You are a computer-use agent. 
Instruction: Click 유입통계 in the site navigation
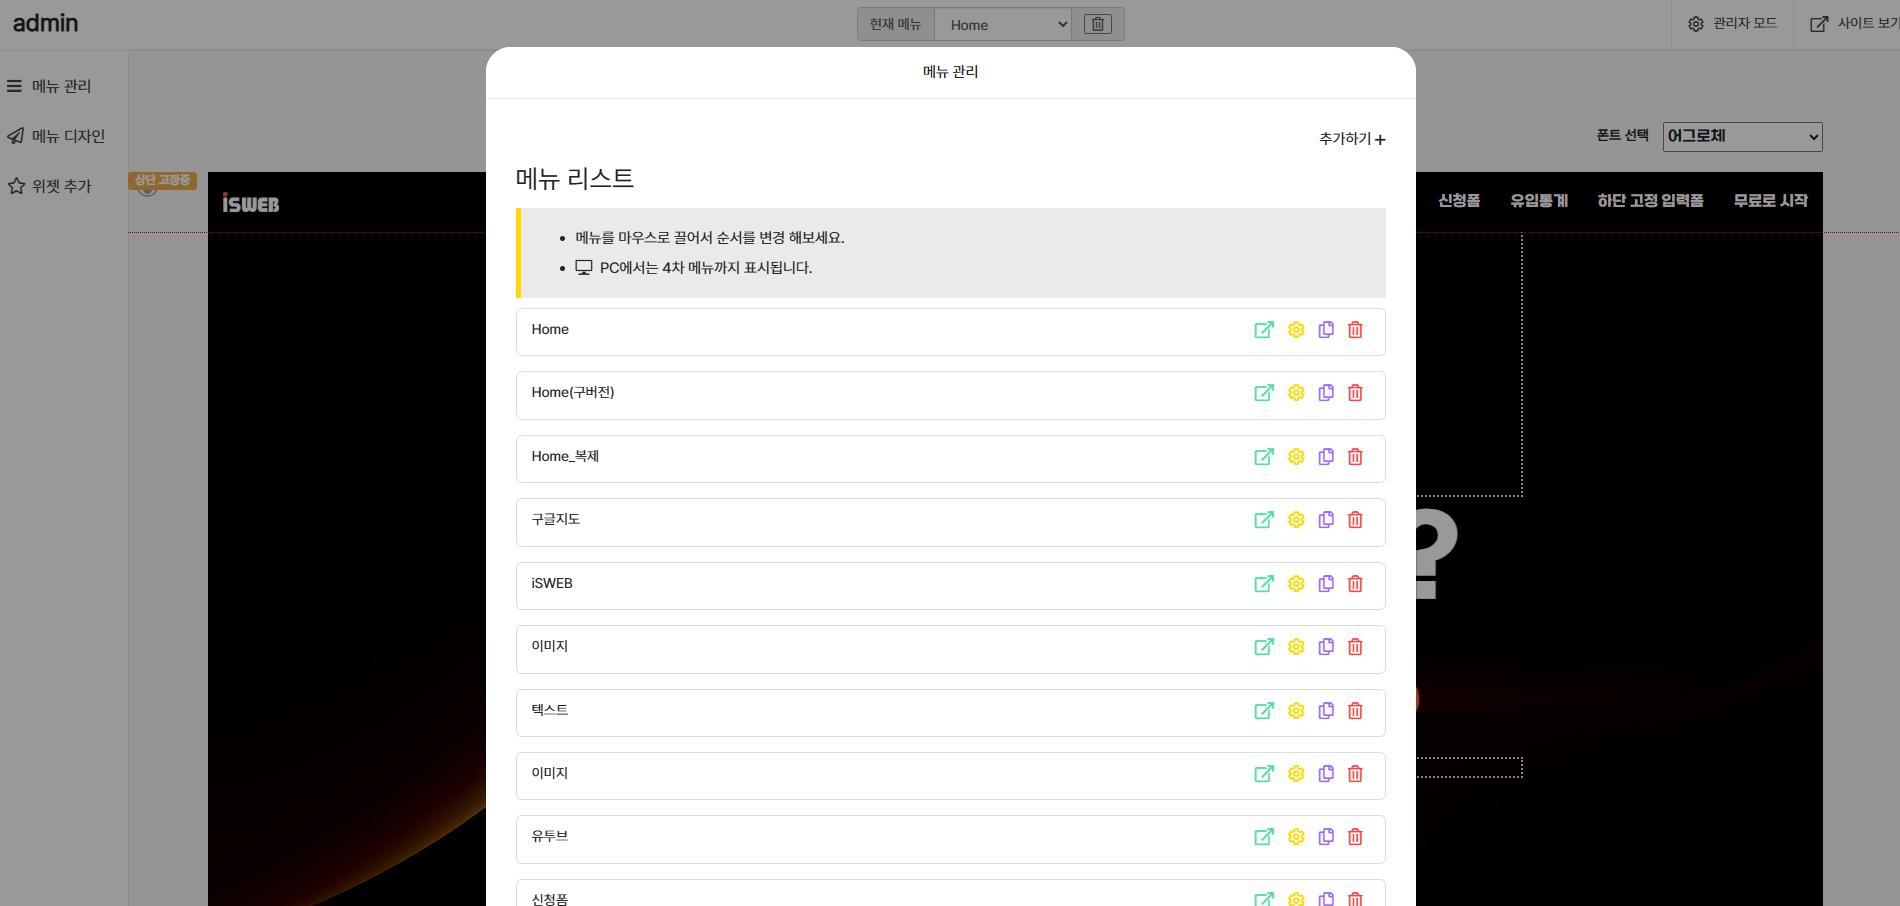pyautogui.click(x=1539, y=201)
